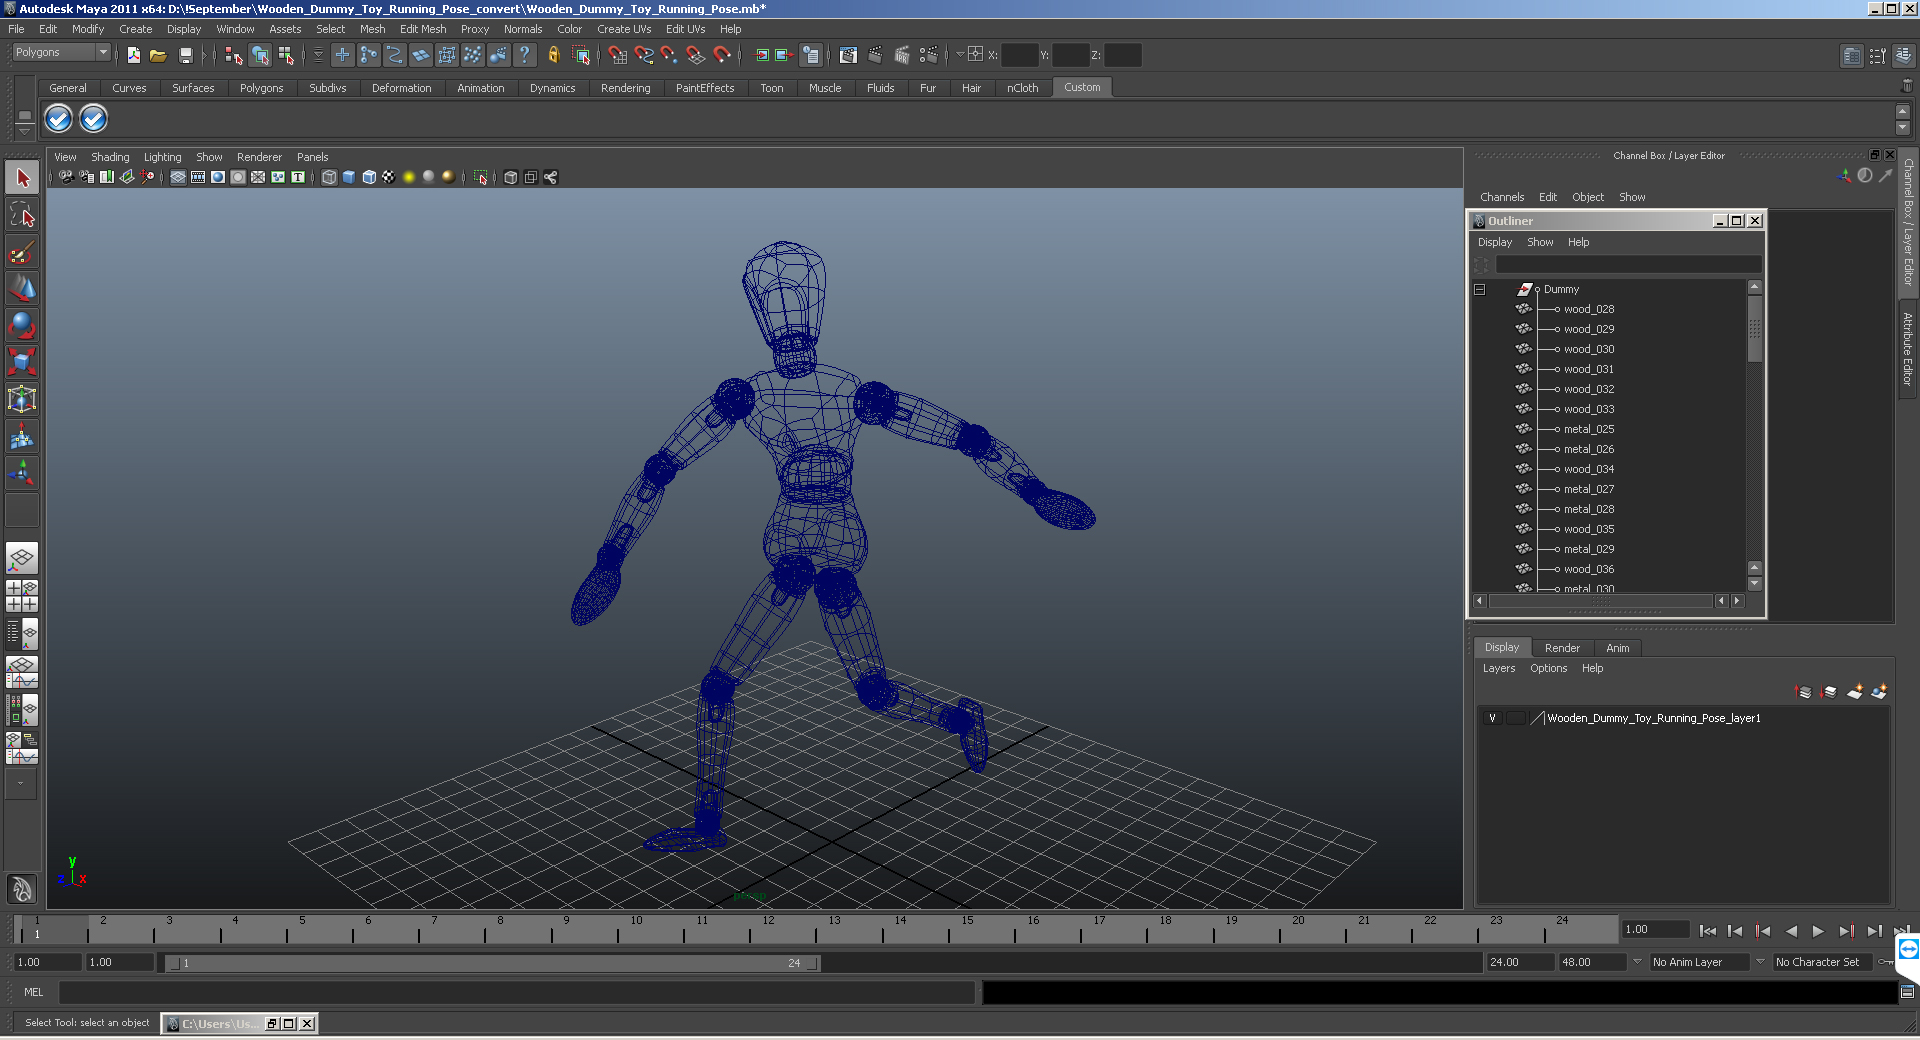Enable Textured display checker icon
Image resolution: width=1920 pixels, height=1040 pixels.
click(389, 177)
